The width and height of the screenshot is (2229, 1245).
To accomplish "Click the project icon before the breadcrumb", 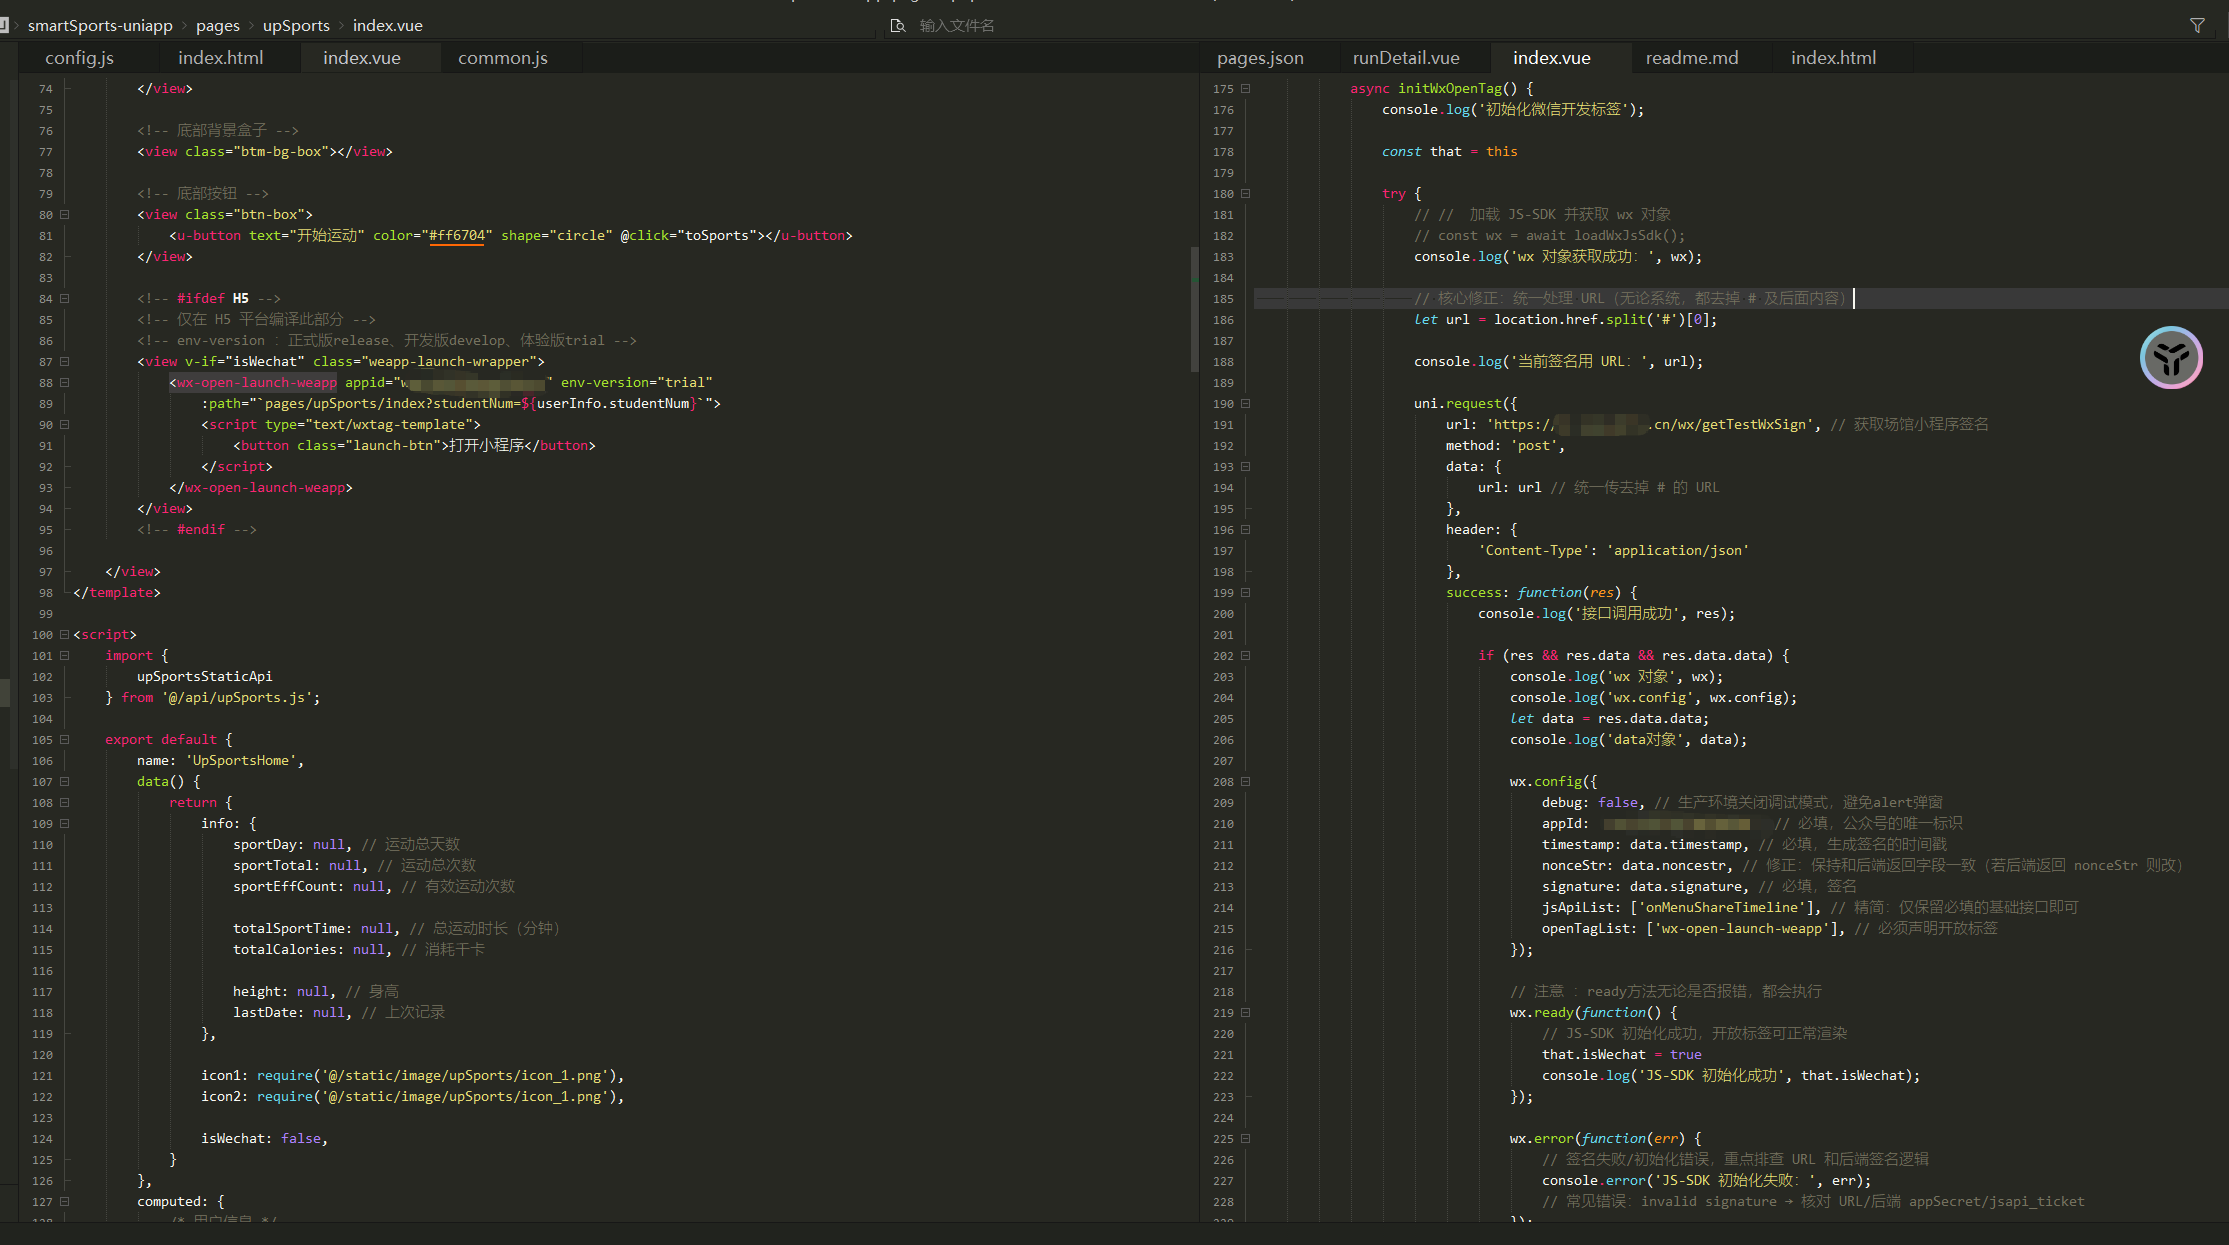I will click(4, 25).
